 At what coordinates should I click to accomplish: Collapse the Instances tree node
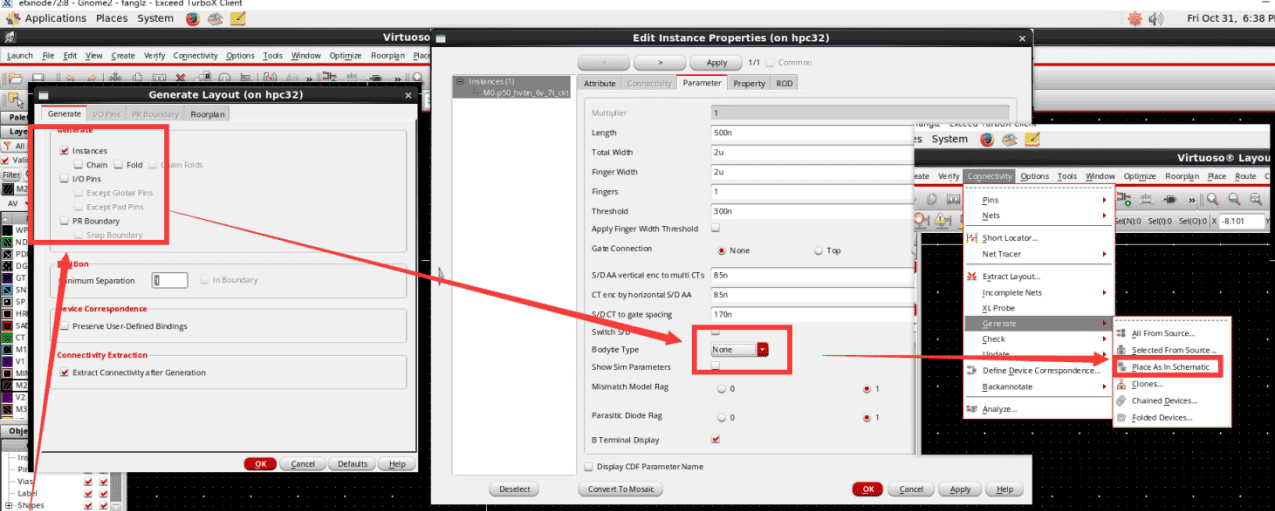(459, 81)
